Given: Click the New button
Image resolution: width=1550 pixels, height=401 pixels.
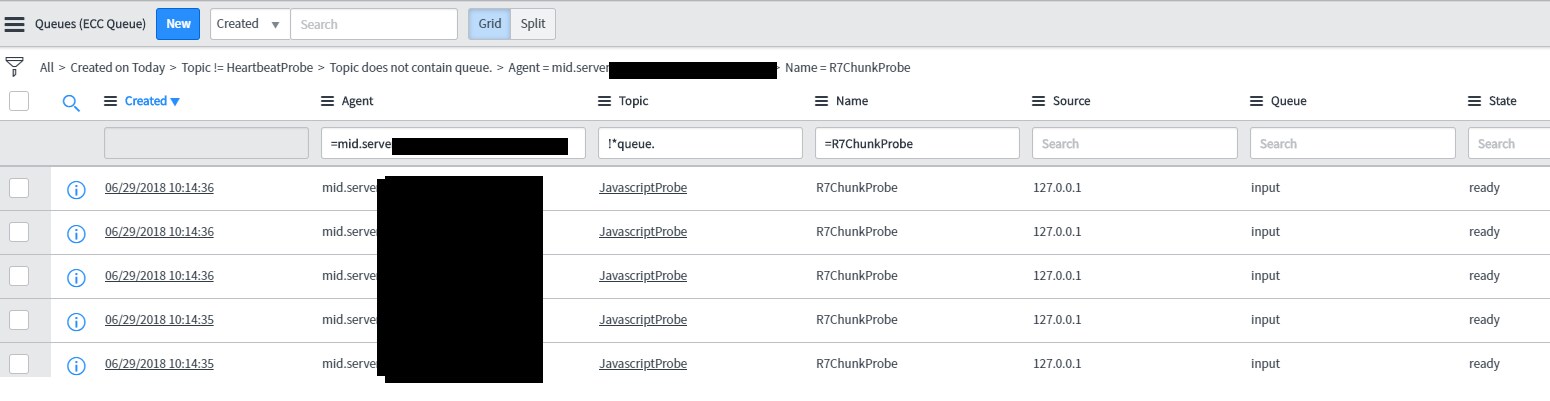Looking at the screenshot, I should 178,24.
